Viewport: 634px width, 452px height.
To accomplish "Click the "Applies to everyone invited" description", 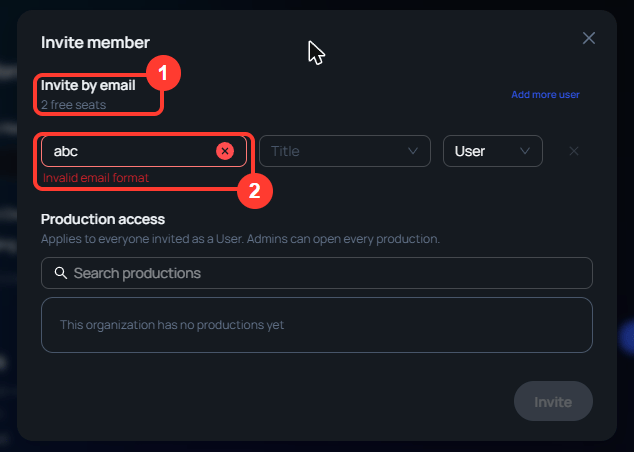I will point(240,239).
